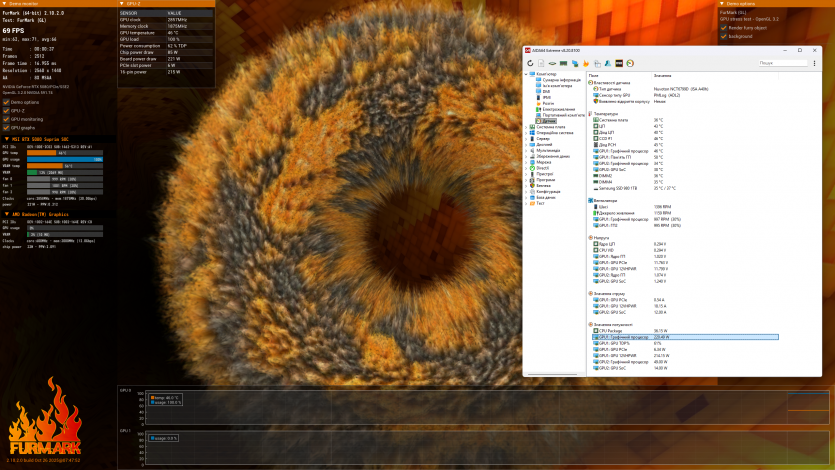Viewport: 835px width, 470px height.
Task: Click the AIDA64 refresh toolbar icon
Action: click(531, 63)
